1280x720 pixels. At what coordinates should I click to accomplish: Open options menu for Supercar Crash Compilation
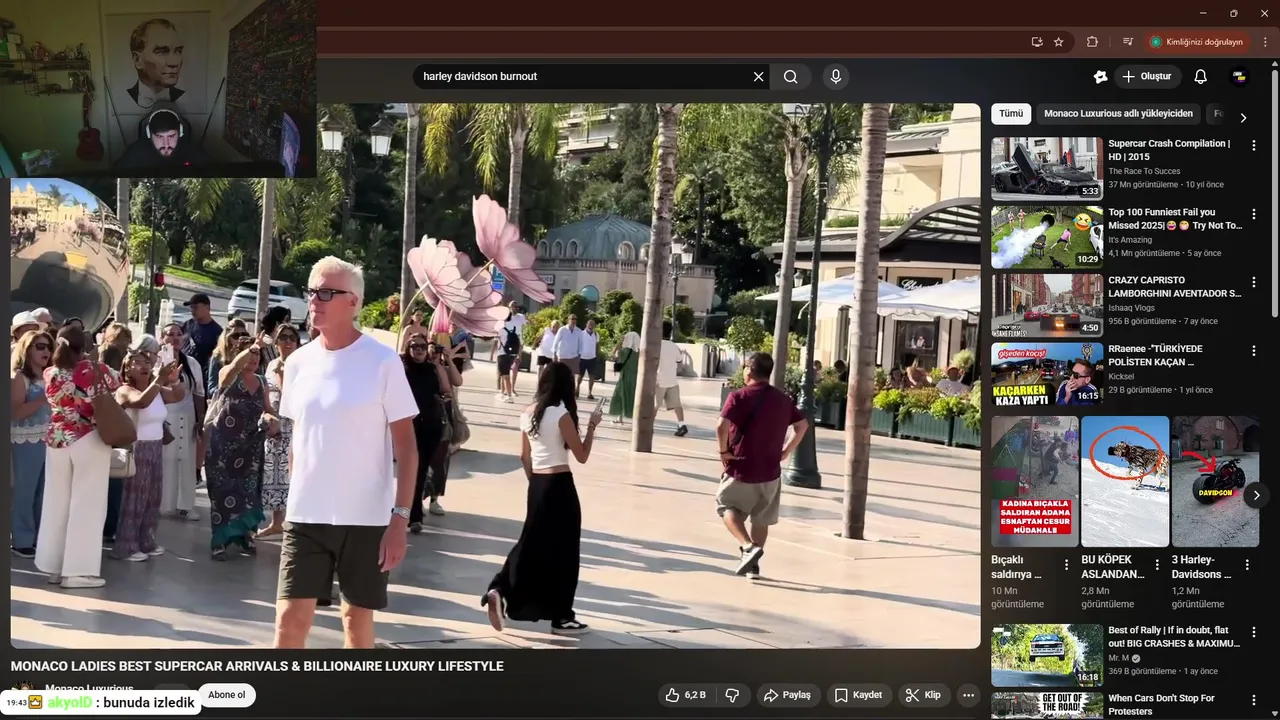click(x=1254, y=146)
